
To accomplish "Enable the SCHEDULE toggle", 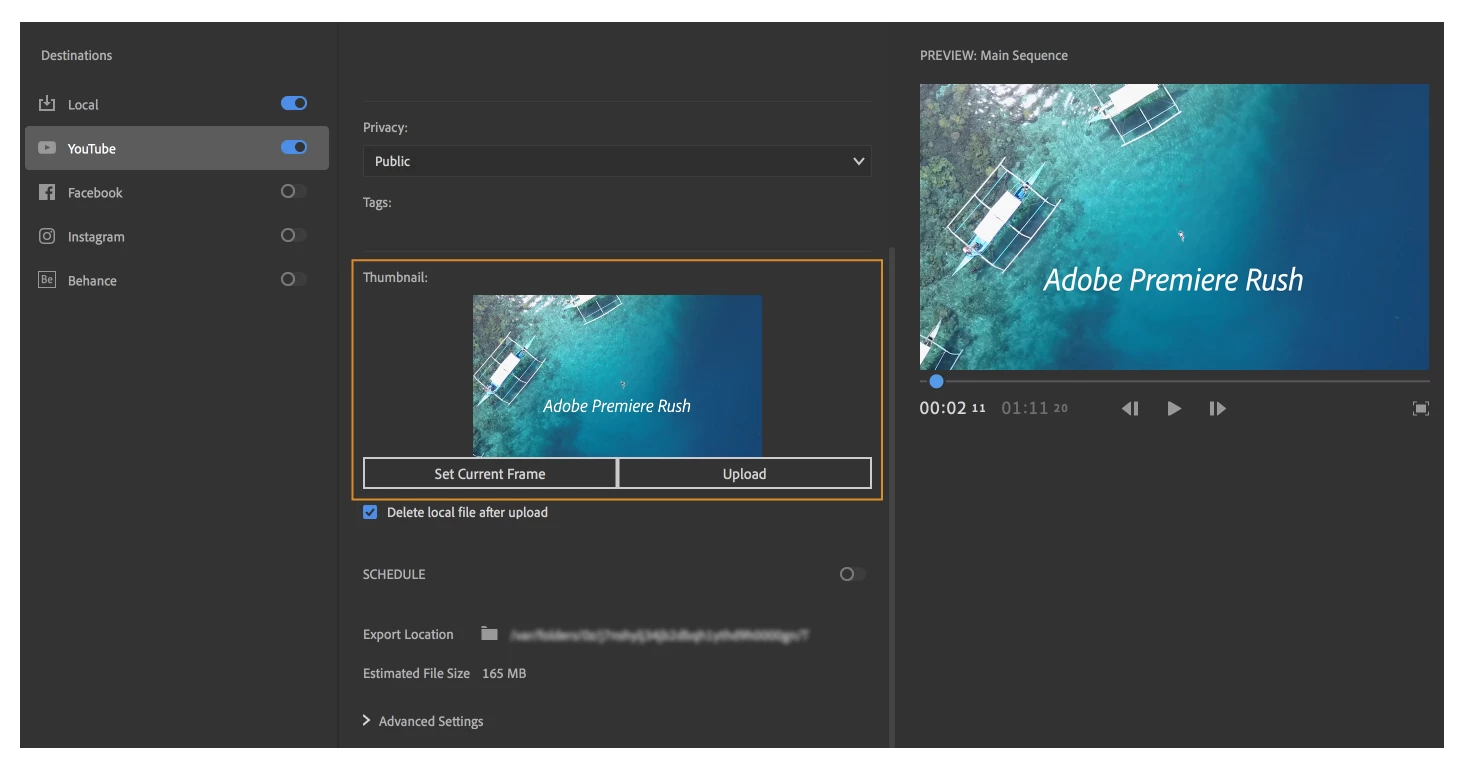I will [853, 574].
